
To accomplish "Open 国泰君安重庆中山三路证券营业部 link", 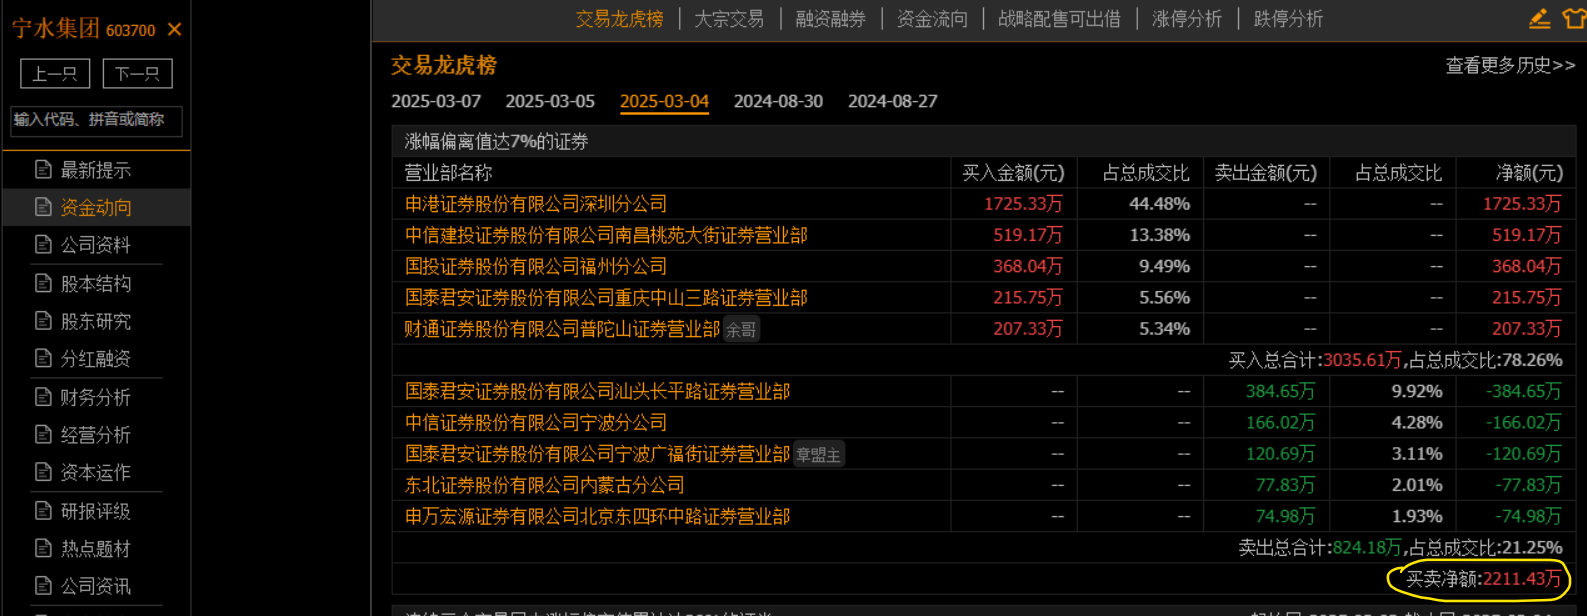I will (x=606, y=298).
